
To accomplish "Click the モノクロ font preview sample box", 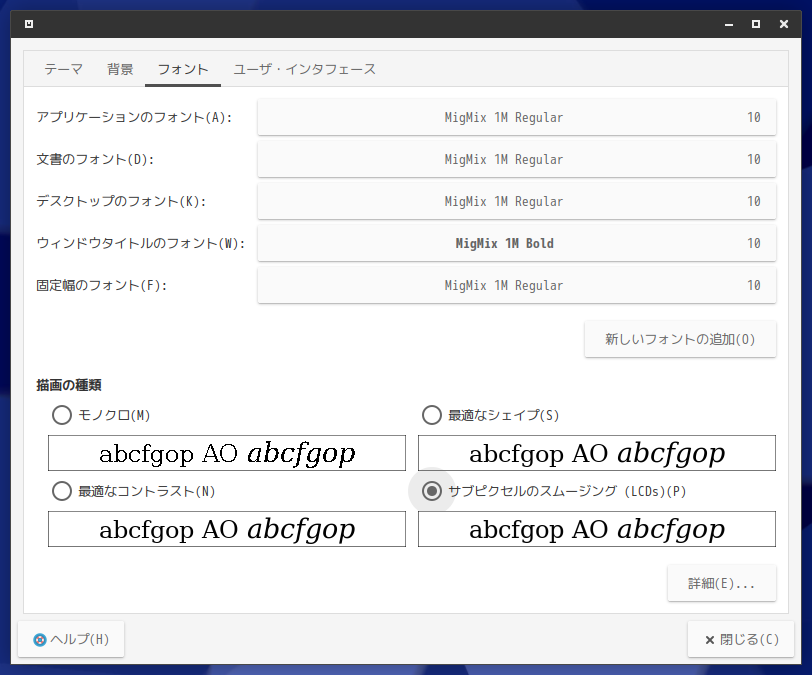I will [x=227, y=453].
